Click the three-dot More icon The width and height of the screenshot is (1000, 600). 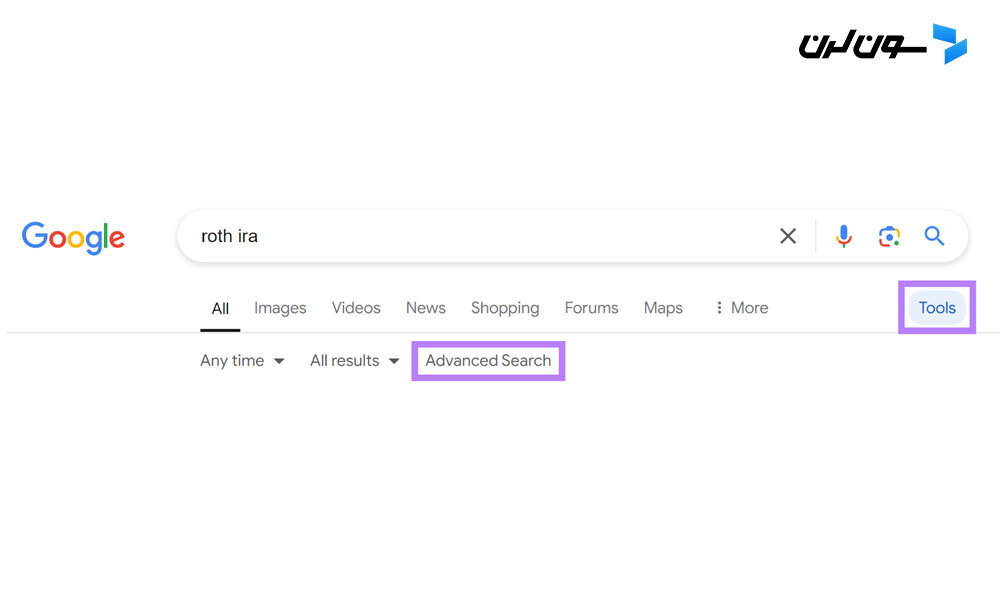[x=719, y=308]
